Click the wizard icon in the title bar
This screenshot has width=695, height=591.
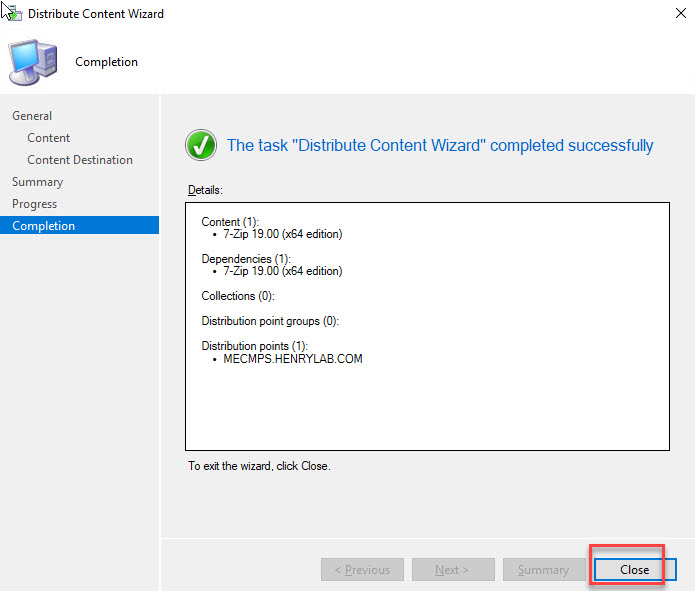pyautogui.click(x=12, y=13)
